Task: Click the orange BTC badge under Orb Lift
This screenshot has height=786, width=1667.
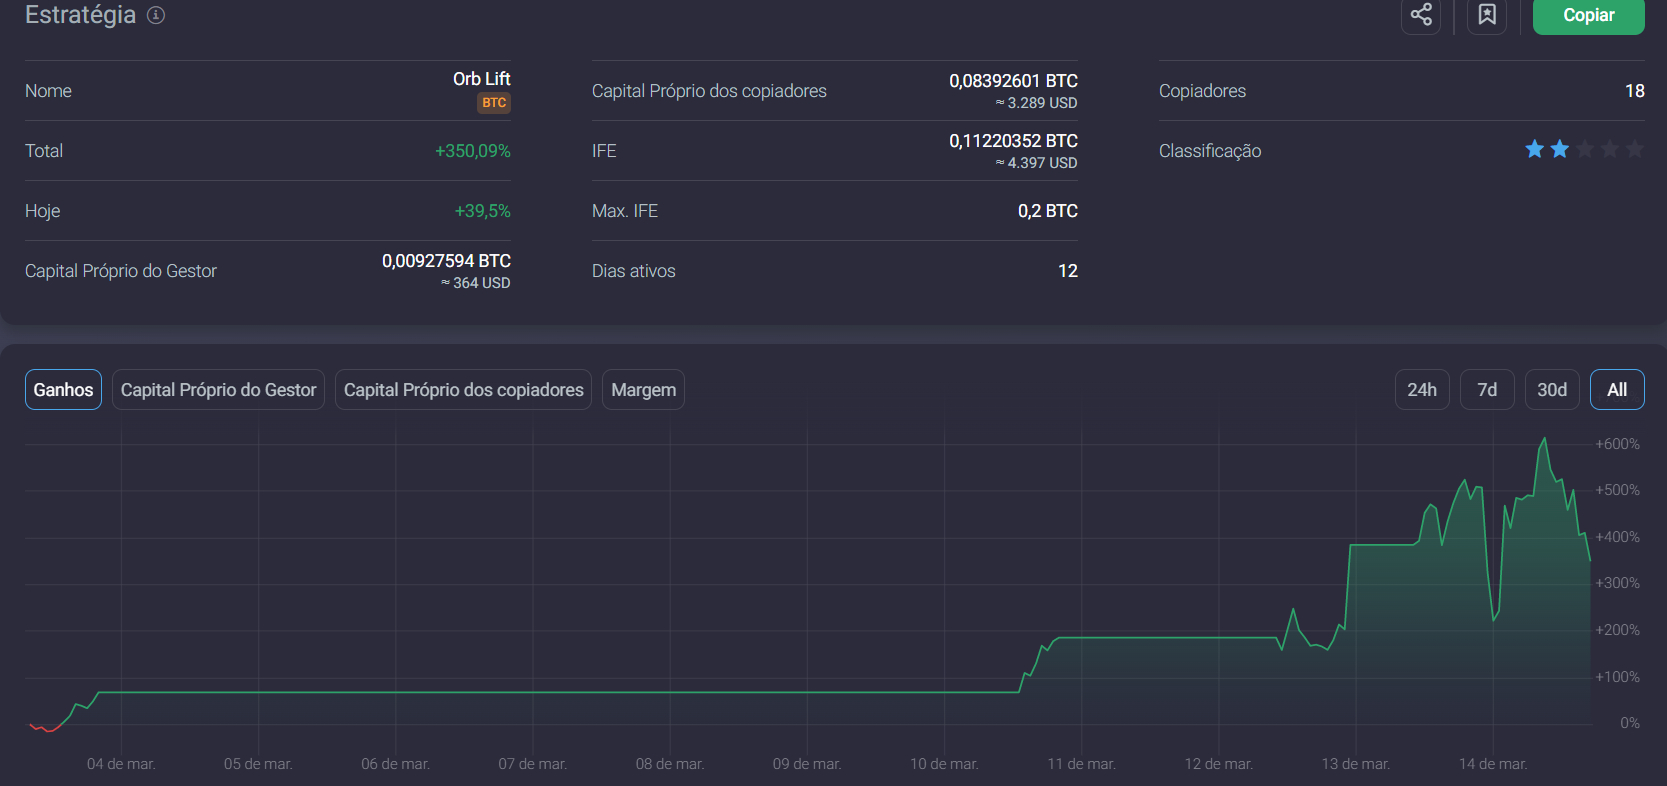Action: [494, 103]
